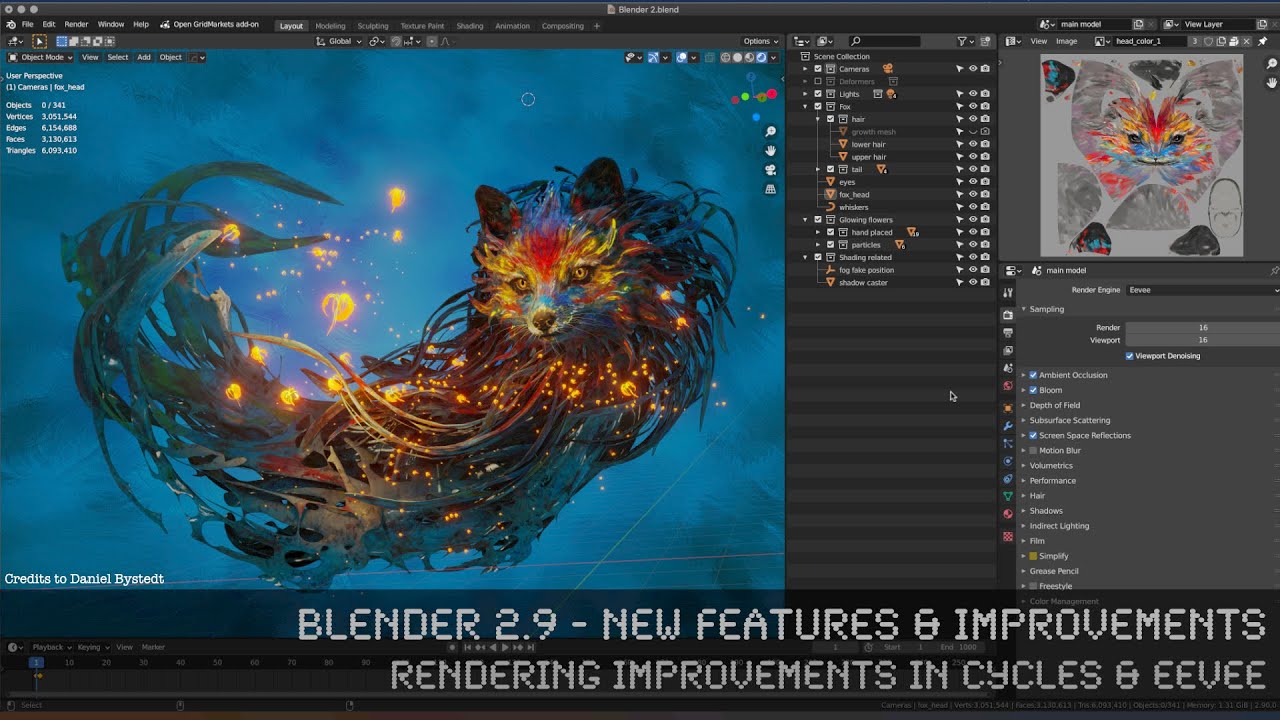The image size is (1280, 720).
Task: Open the Object Data mesh properties tab
Action: pos(1008,497)
